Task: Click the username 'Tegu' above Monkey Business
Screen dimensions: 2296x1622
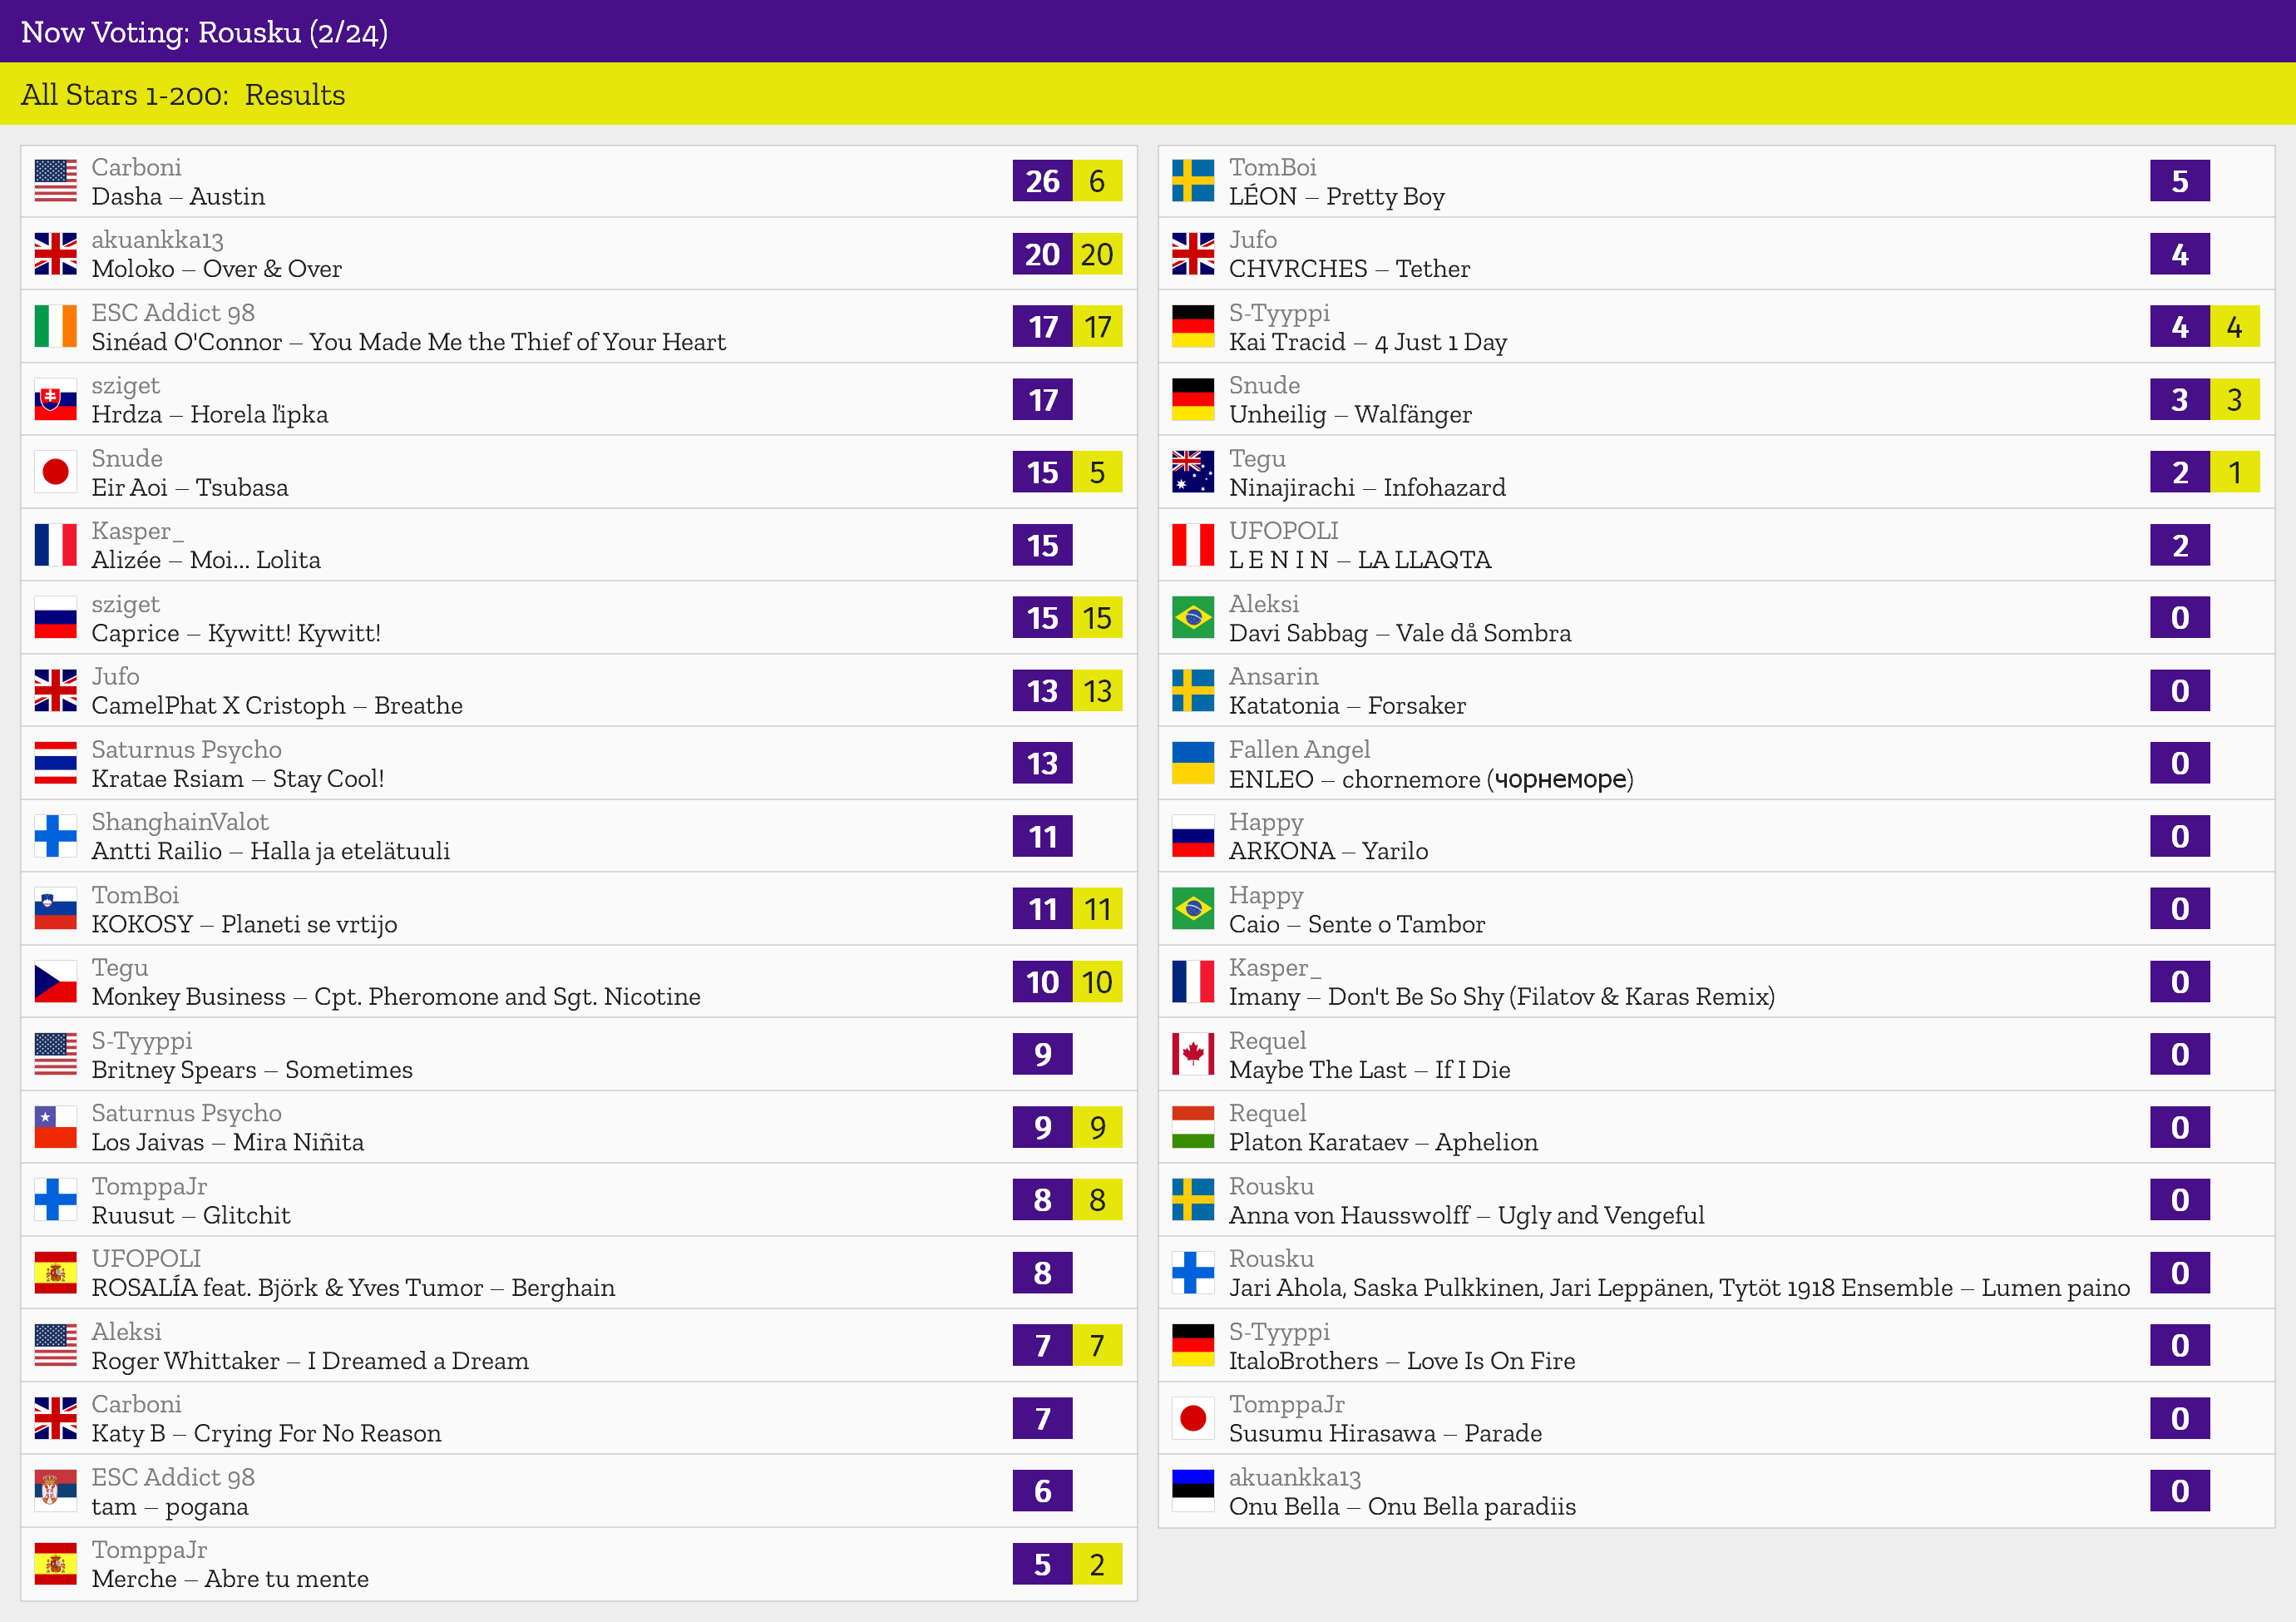Action: (x=120, y=968)
